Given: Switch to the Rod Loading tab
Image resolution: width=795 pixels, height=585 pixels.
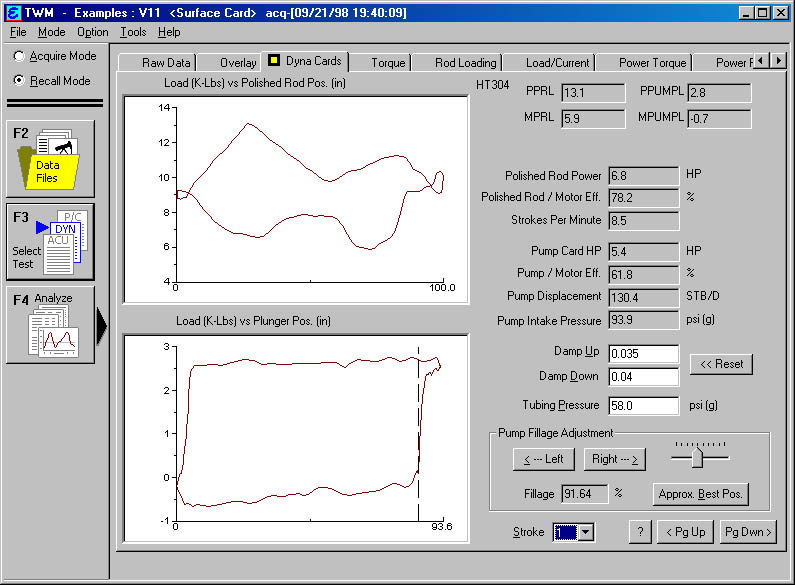Looking at the screenshot, I should tap(465, 63).
